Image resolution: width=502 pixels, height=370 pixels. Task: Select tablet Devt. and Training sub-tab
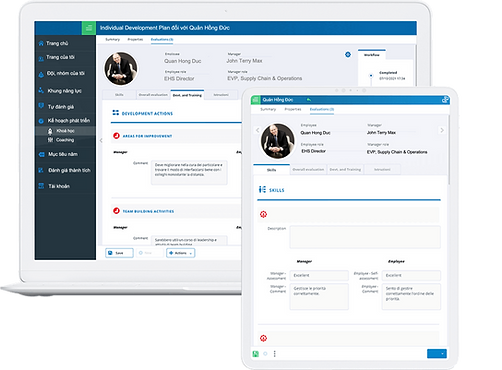(345, 169)
